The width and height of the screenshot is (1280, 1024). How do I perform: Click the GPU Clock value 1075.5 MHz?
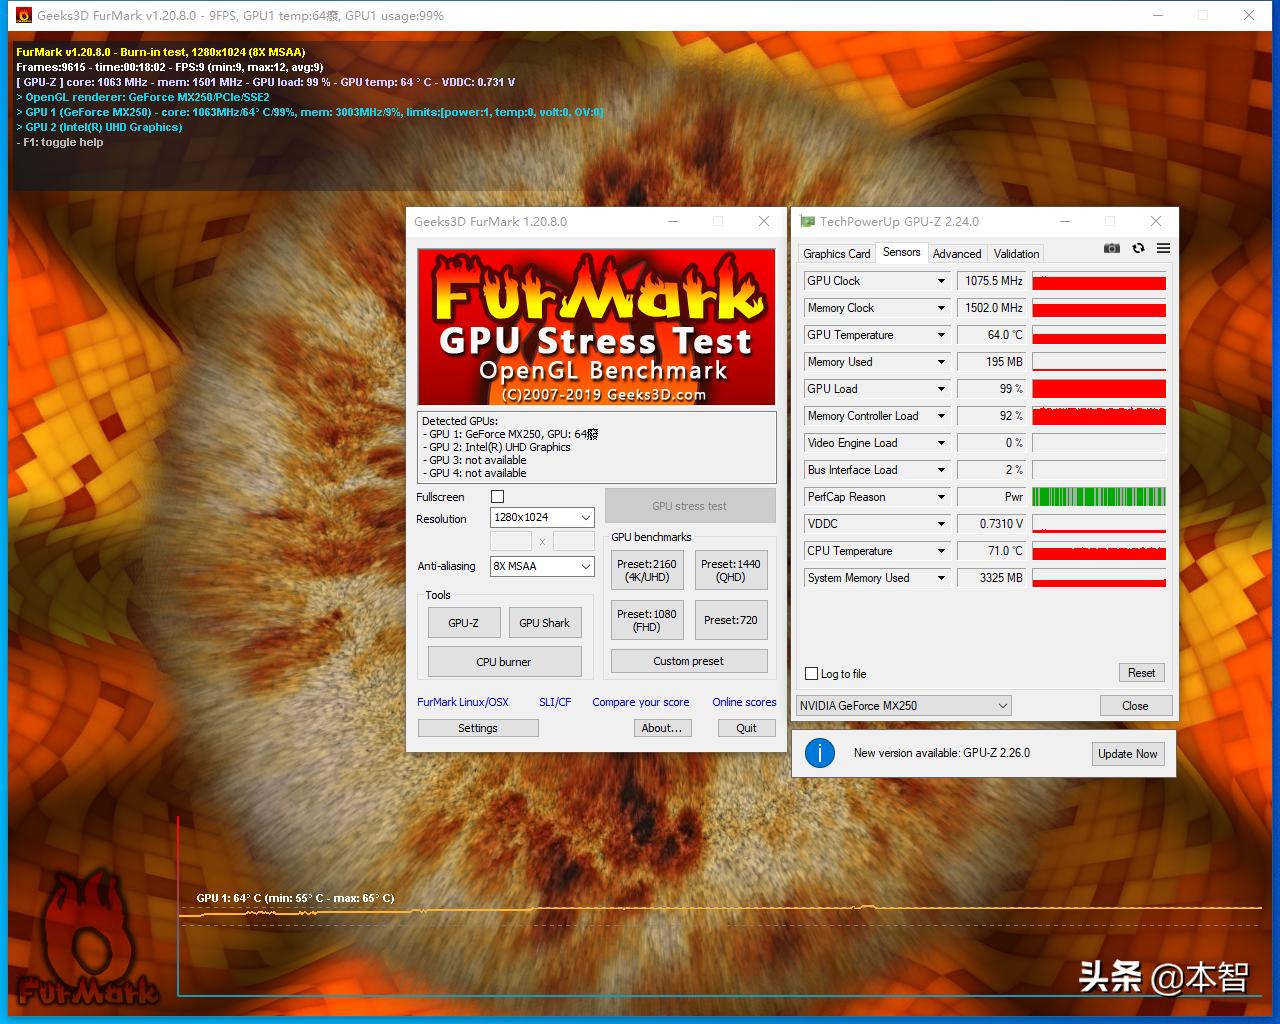992,281
